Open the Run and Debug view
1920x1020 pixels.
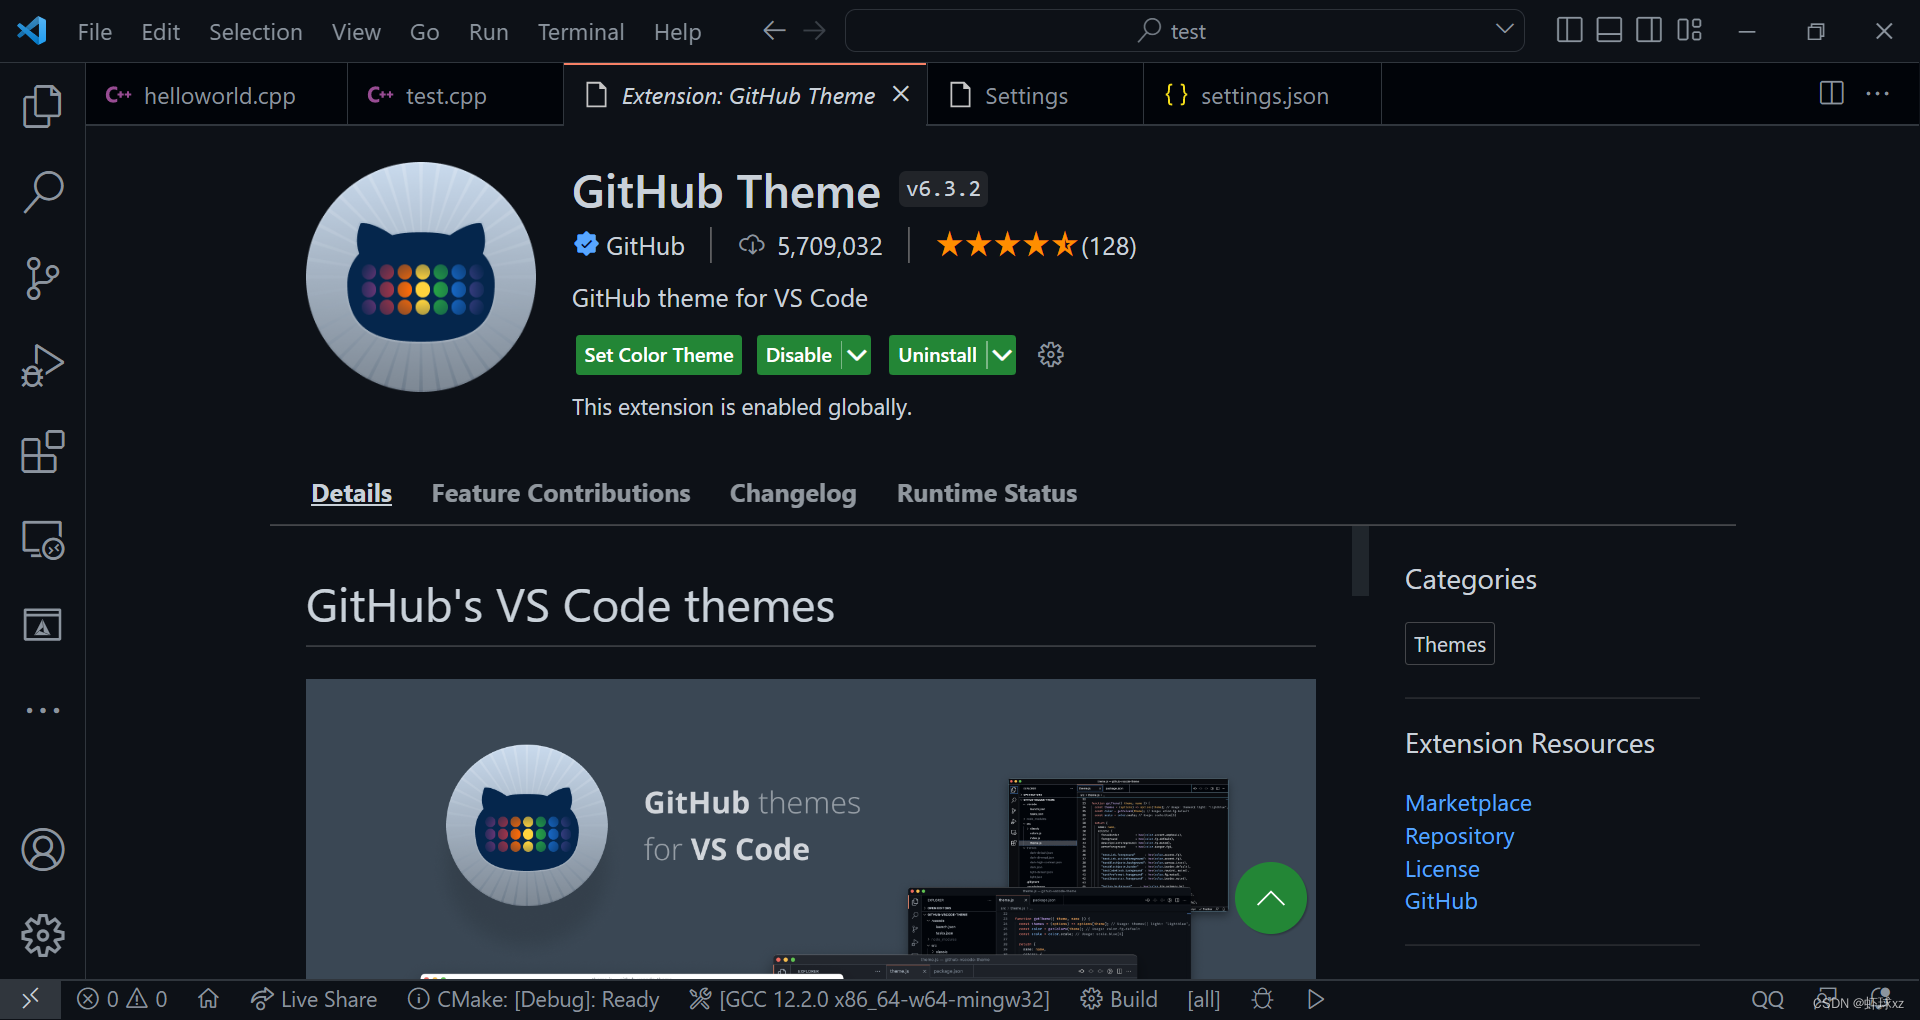tap(42, 365)
